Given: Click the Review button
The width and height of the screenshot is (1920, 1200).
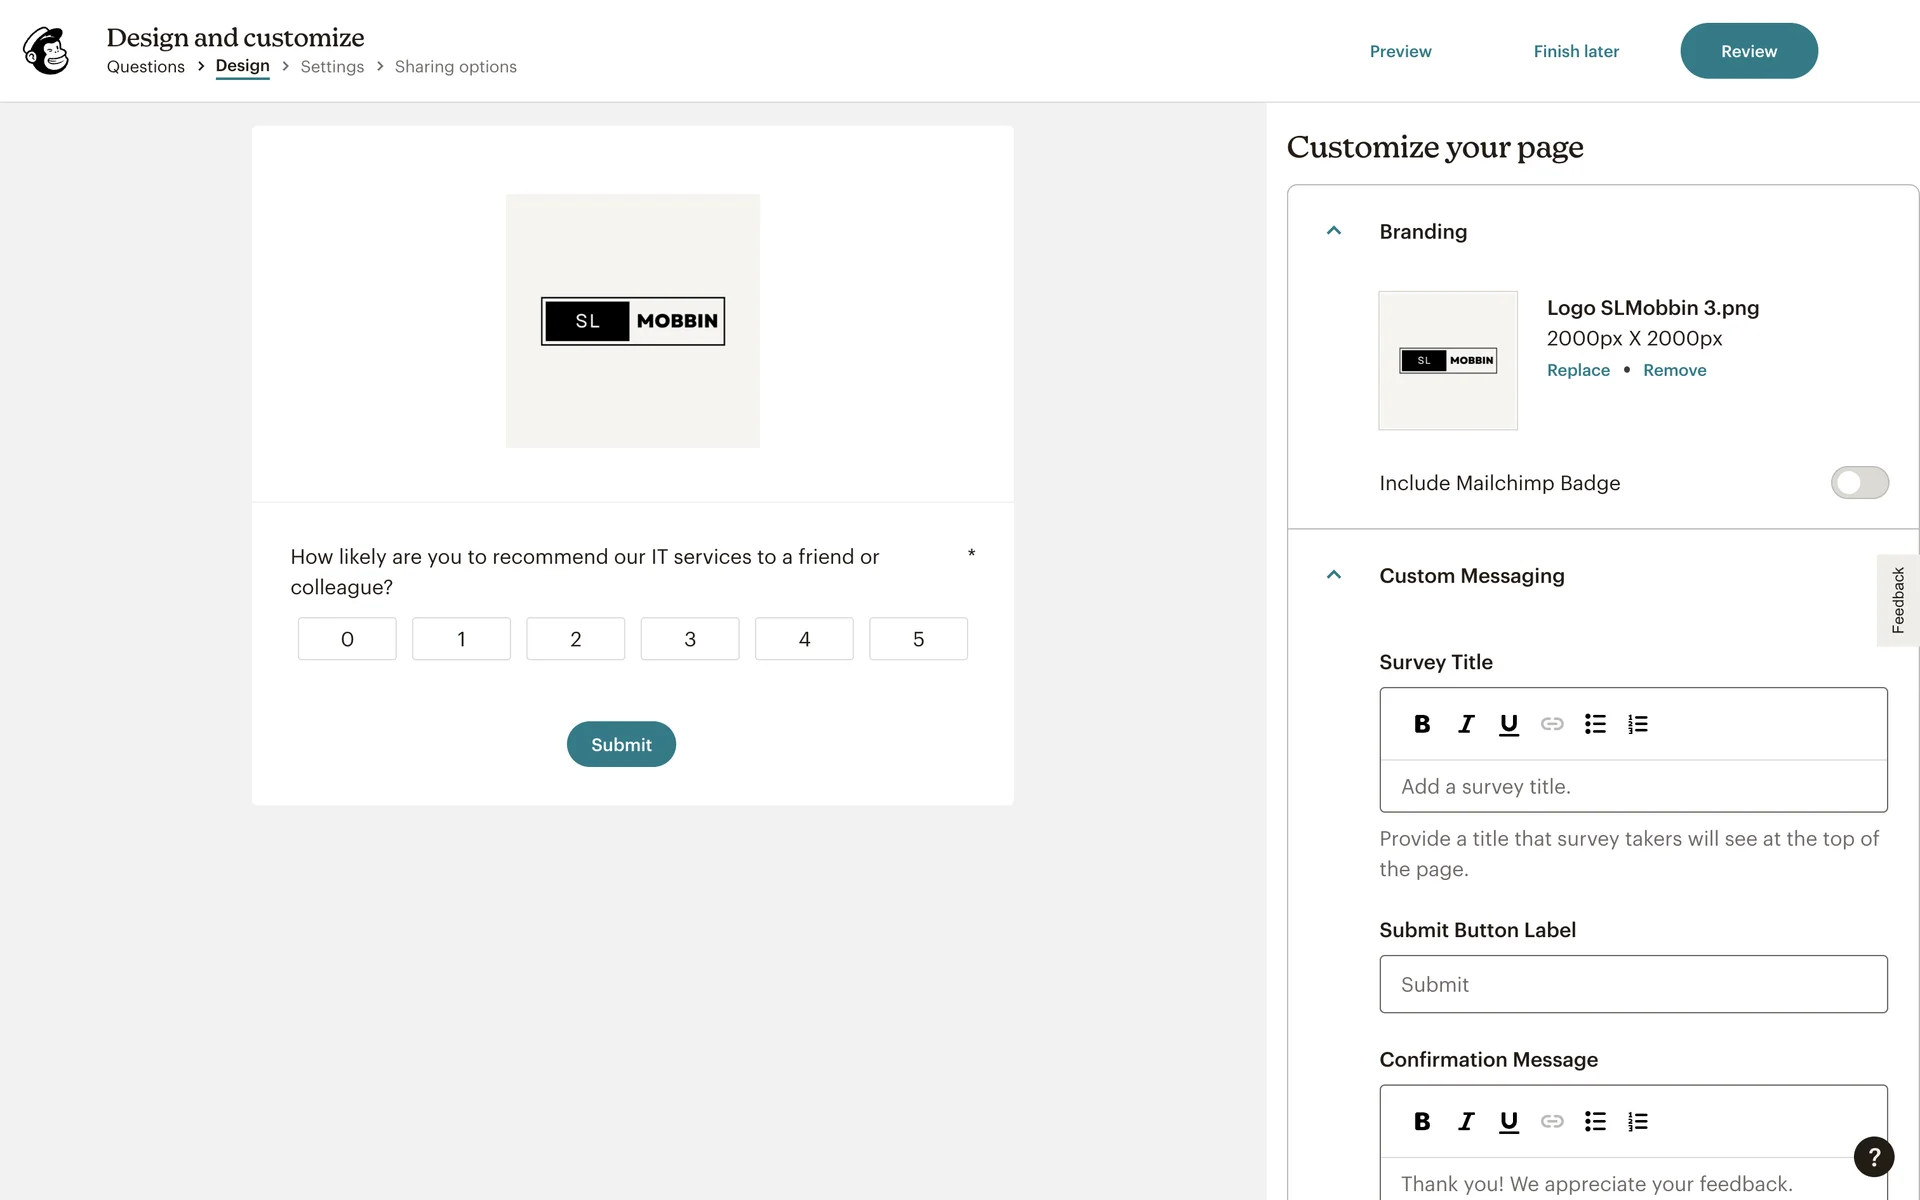Looking at the screenshot, I should coord(1748,51).
